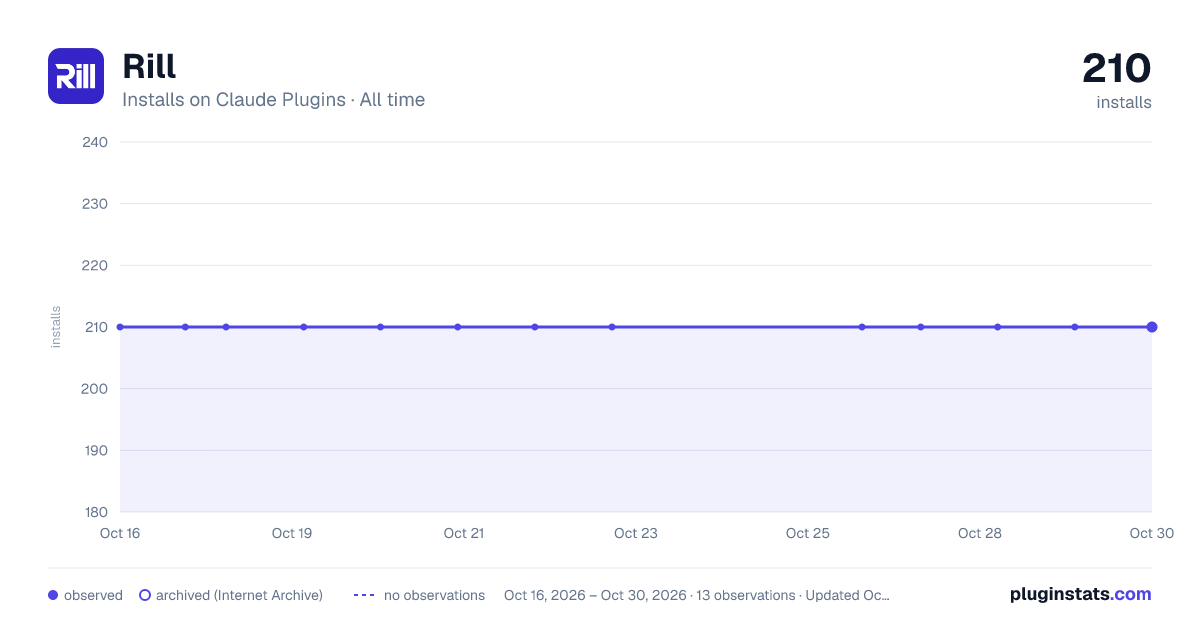Click the dashed 'no observations' legend line
Screen dimensions: 1200x630
[364, 595]
